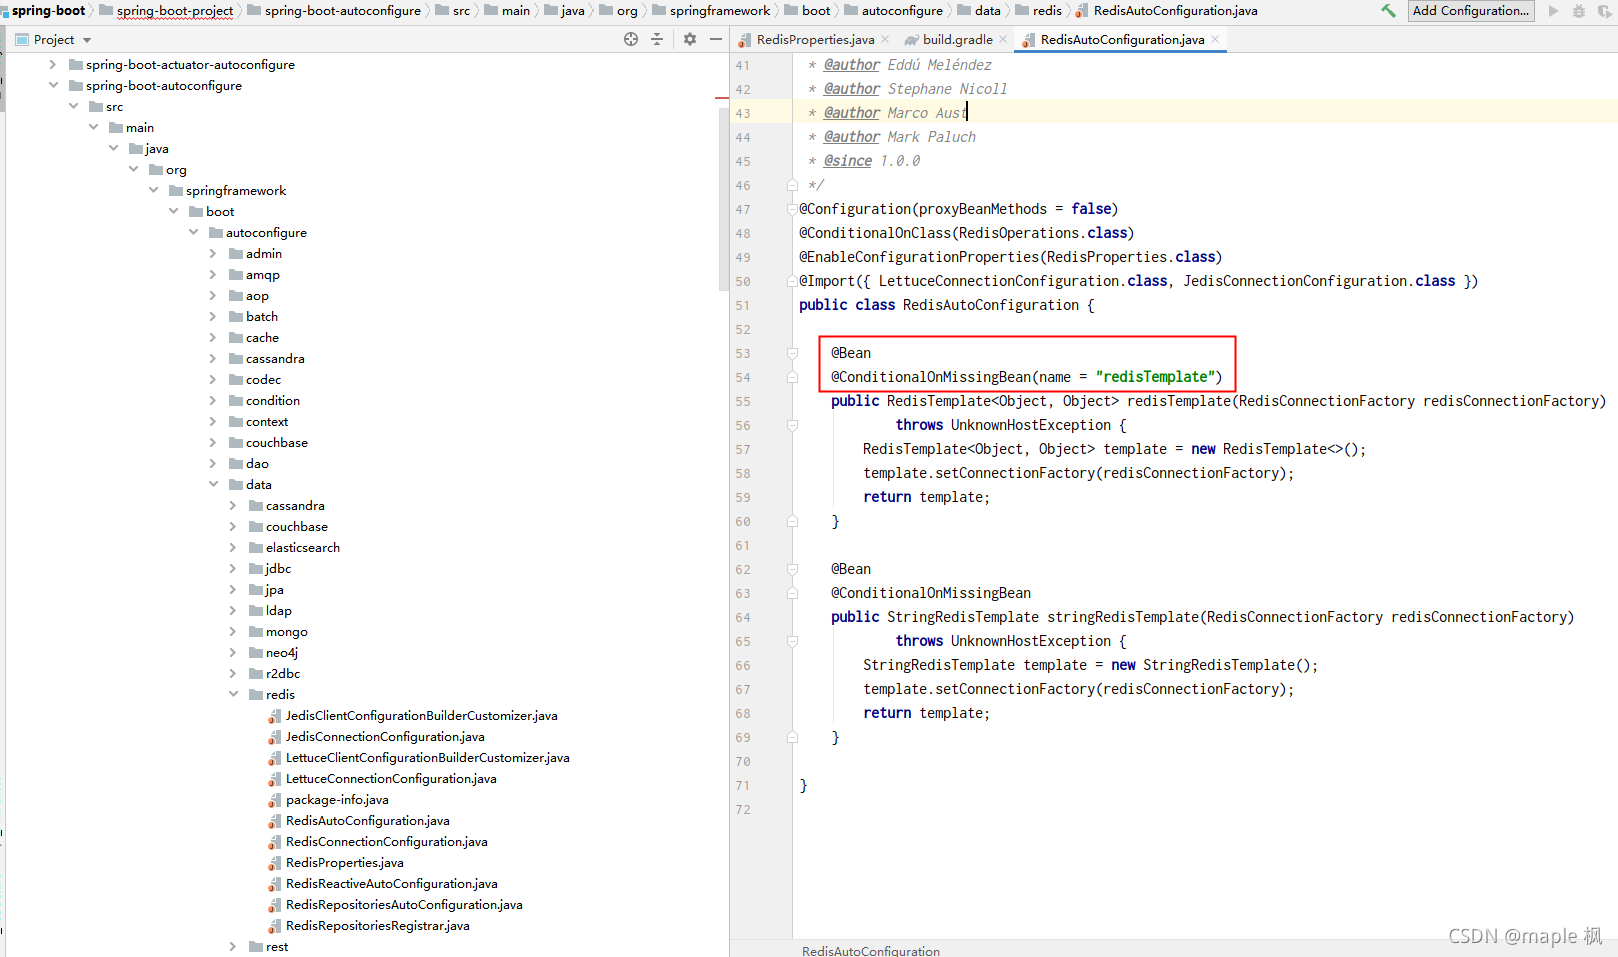
Task: Open the Debug tool icon
Action: point(1578,11)
